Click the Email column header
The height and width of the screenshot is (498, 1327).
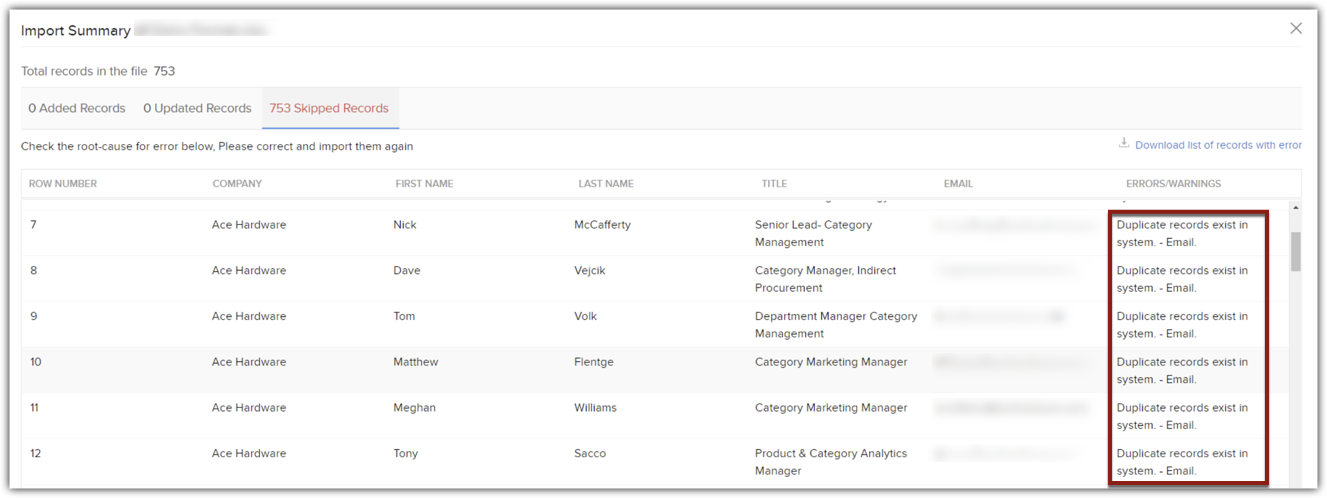click(x=958, y=184)
